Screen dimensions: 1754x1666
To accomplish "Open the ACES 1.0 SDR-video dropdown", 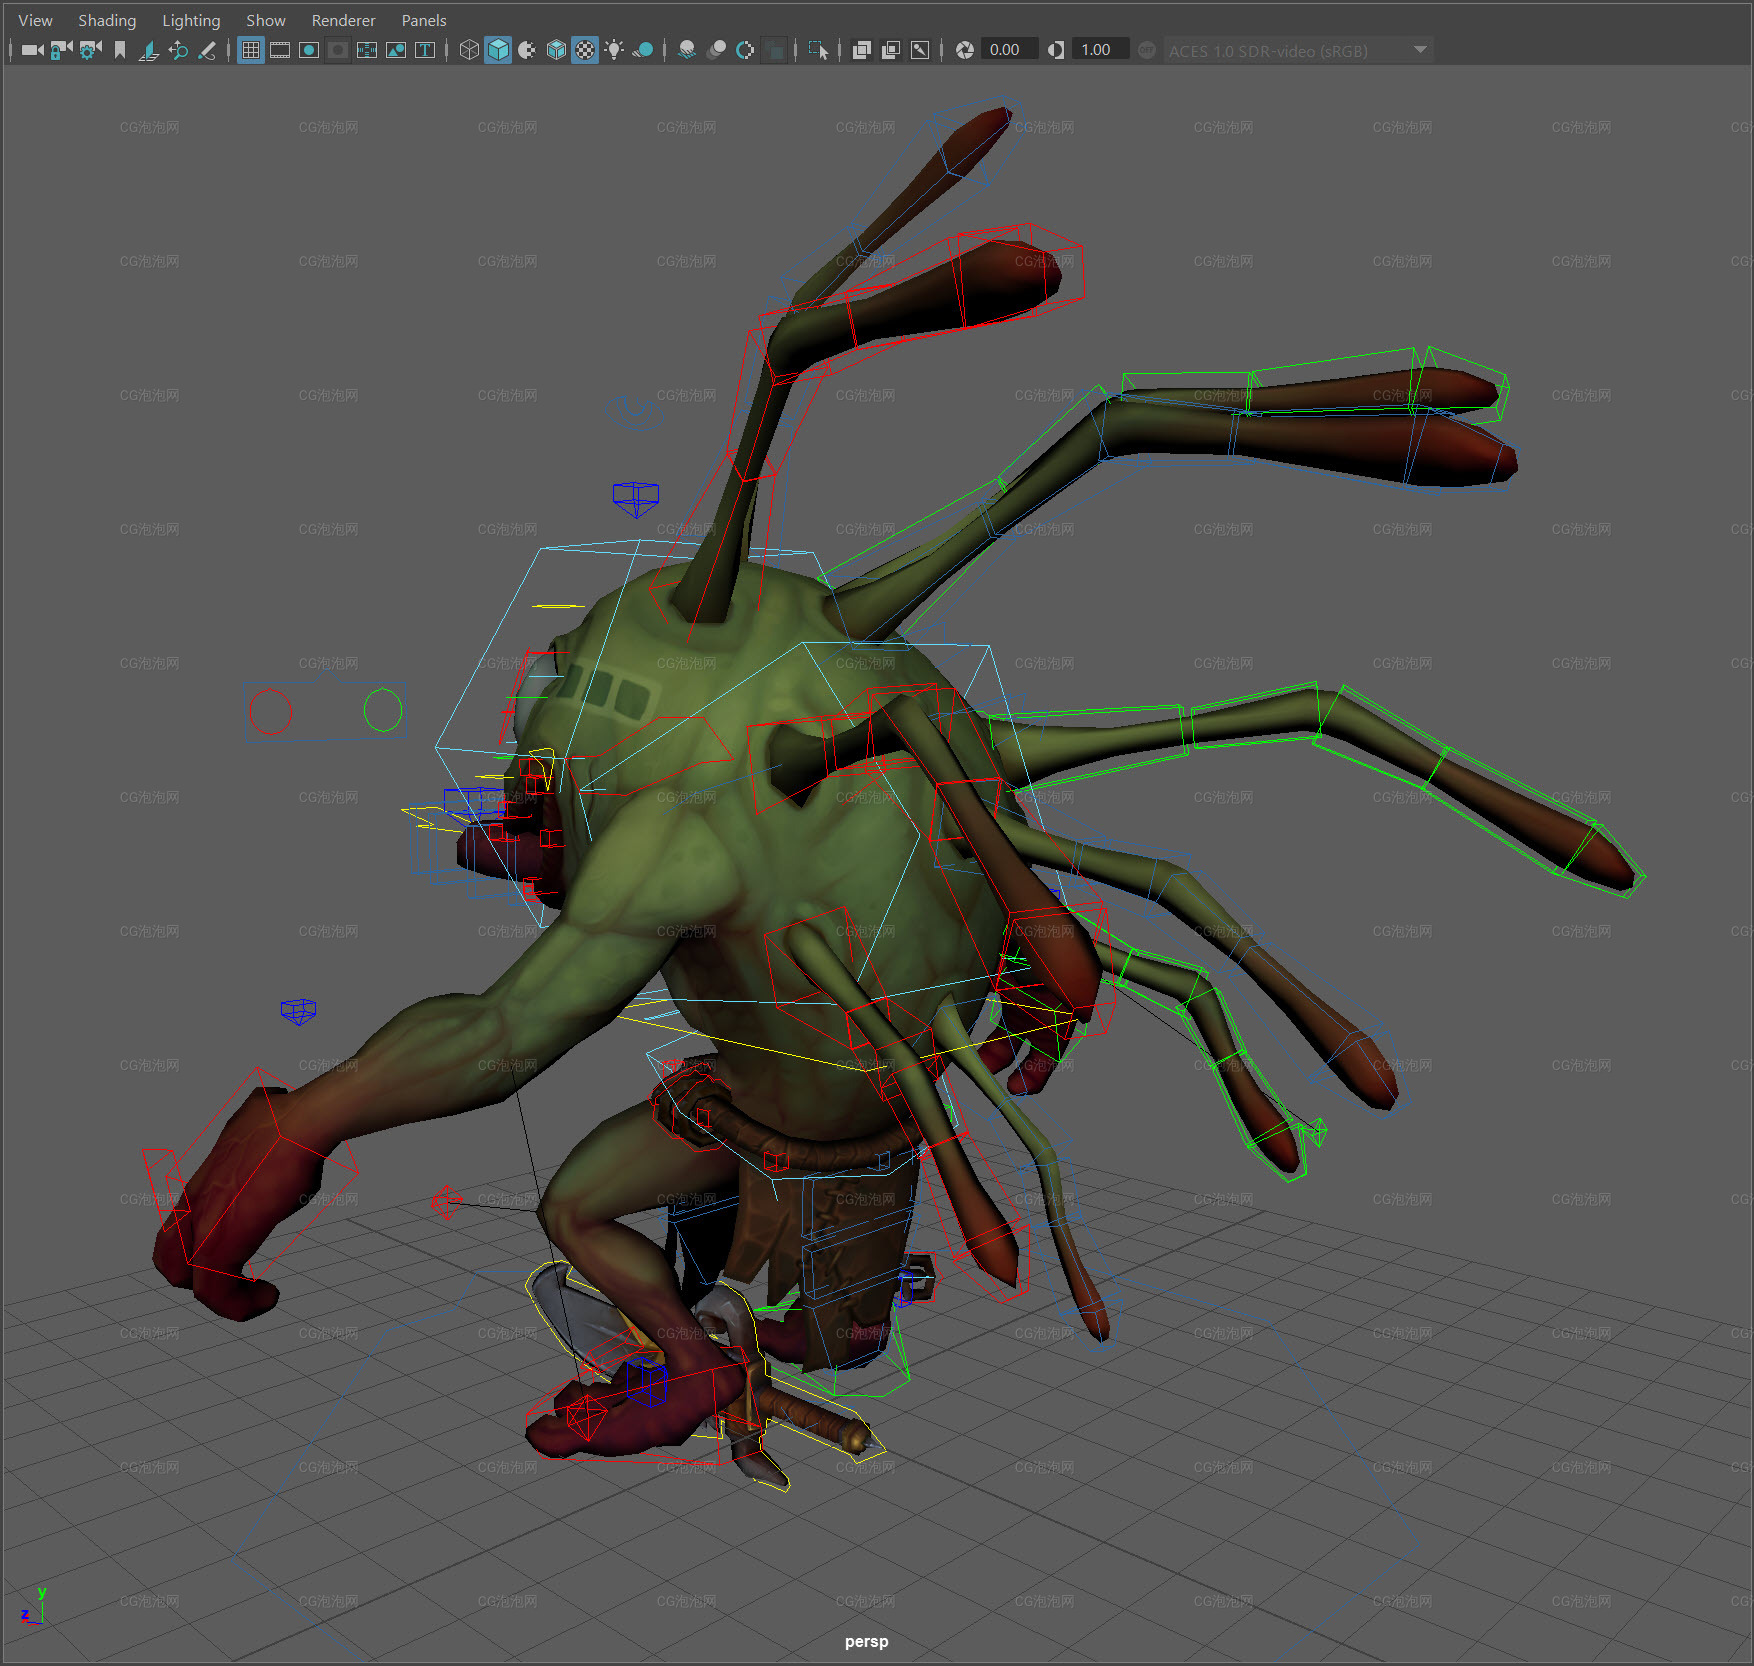I will (1298, 50).
